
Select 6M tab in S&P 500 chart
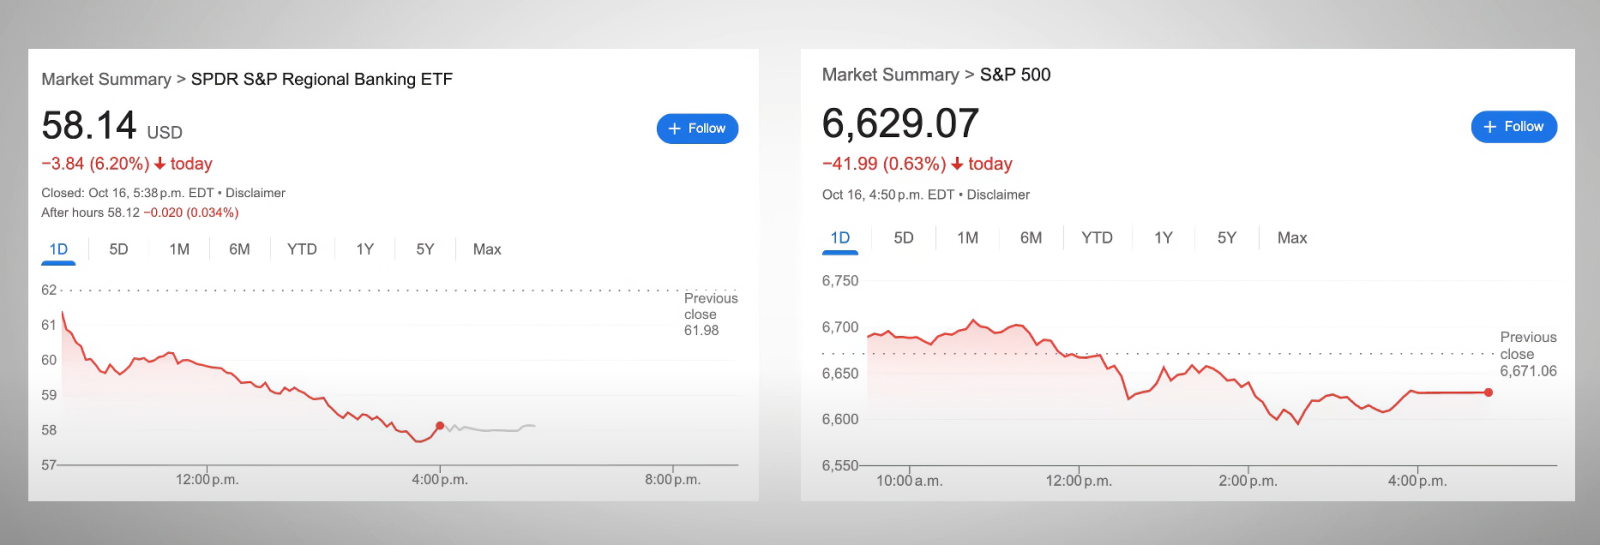coord(1031,238)
